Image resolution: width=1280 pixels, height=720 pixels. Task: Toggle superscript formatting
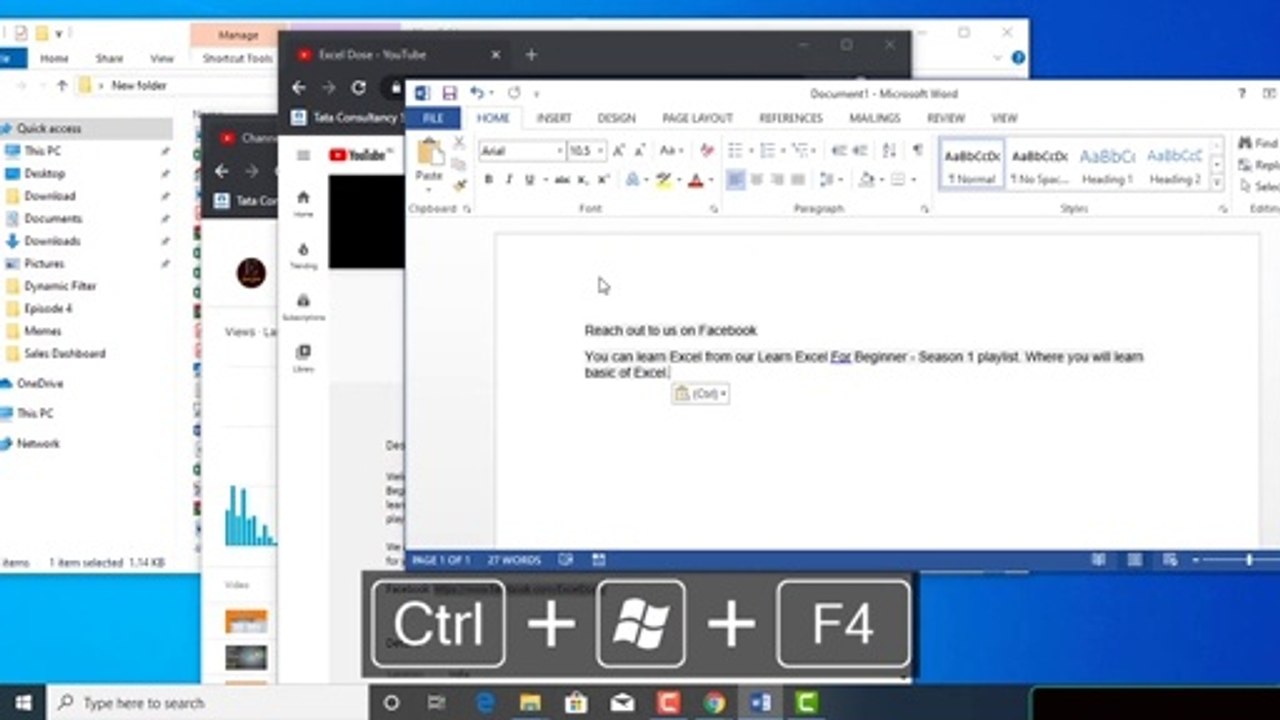point(604,180)
